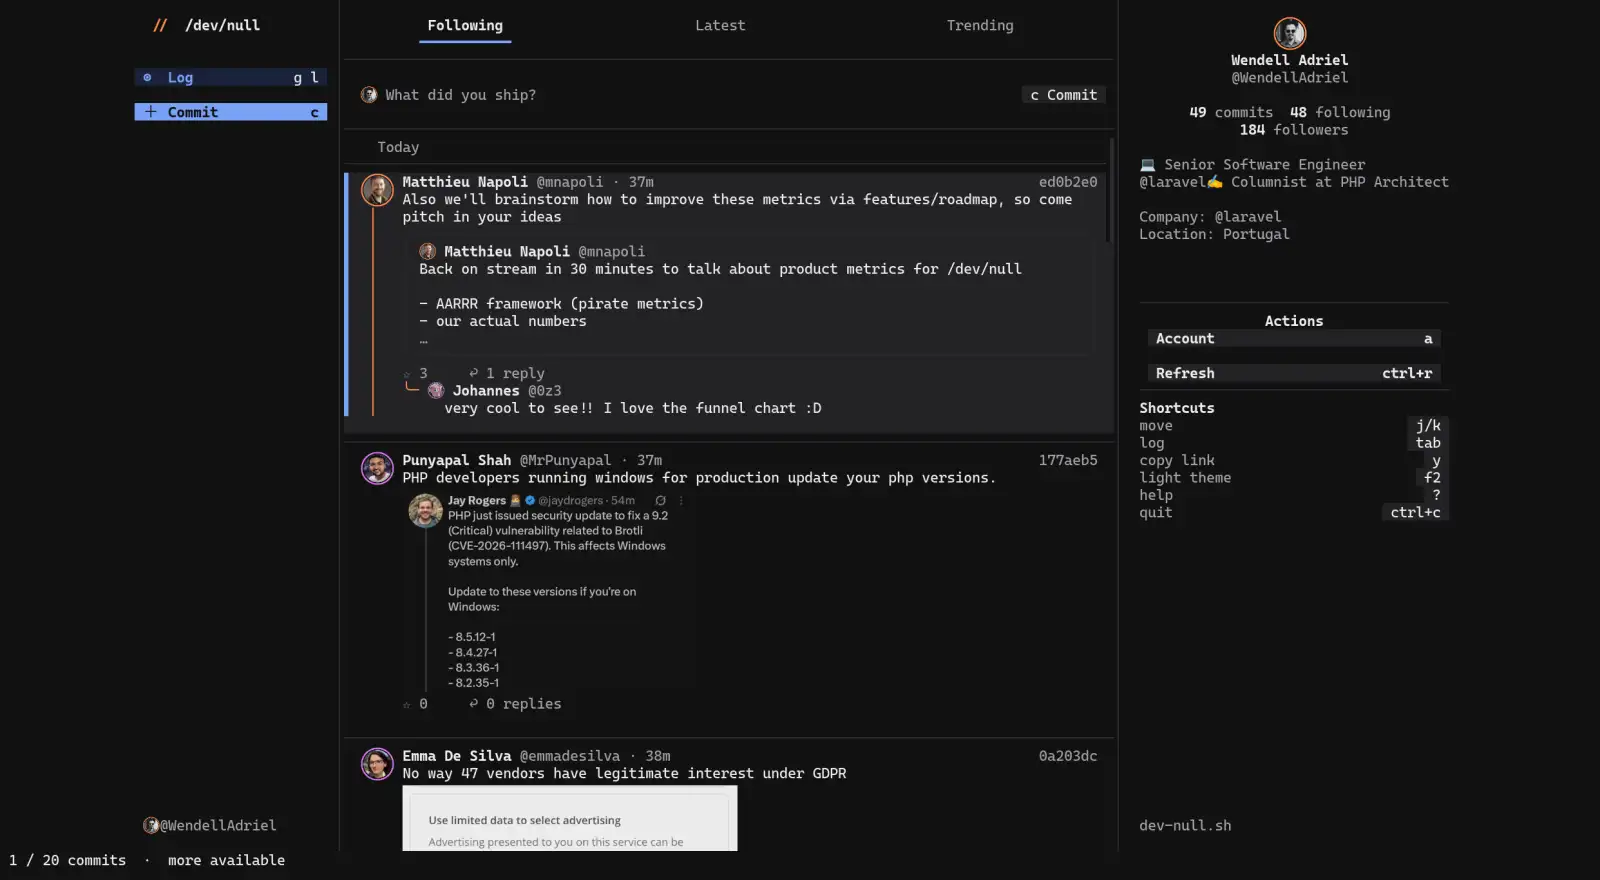Click the '49 commits' count in profile
1600x880 pixels.
pos(1231,113)
